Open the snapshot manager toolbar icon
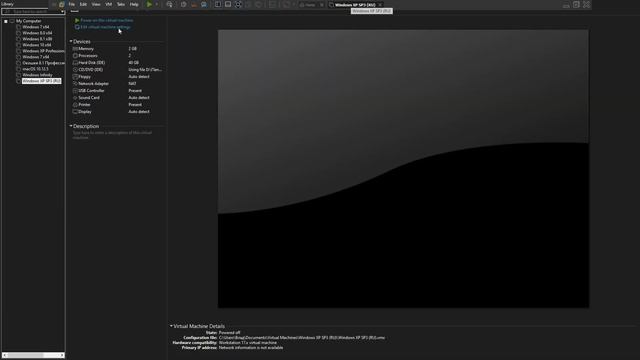This screenshot has width=640, height=360. tap(204, 4)
